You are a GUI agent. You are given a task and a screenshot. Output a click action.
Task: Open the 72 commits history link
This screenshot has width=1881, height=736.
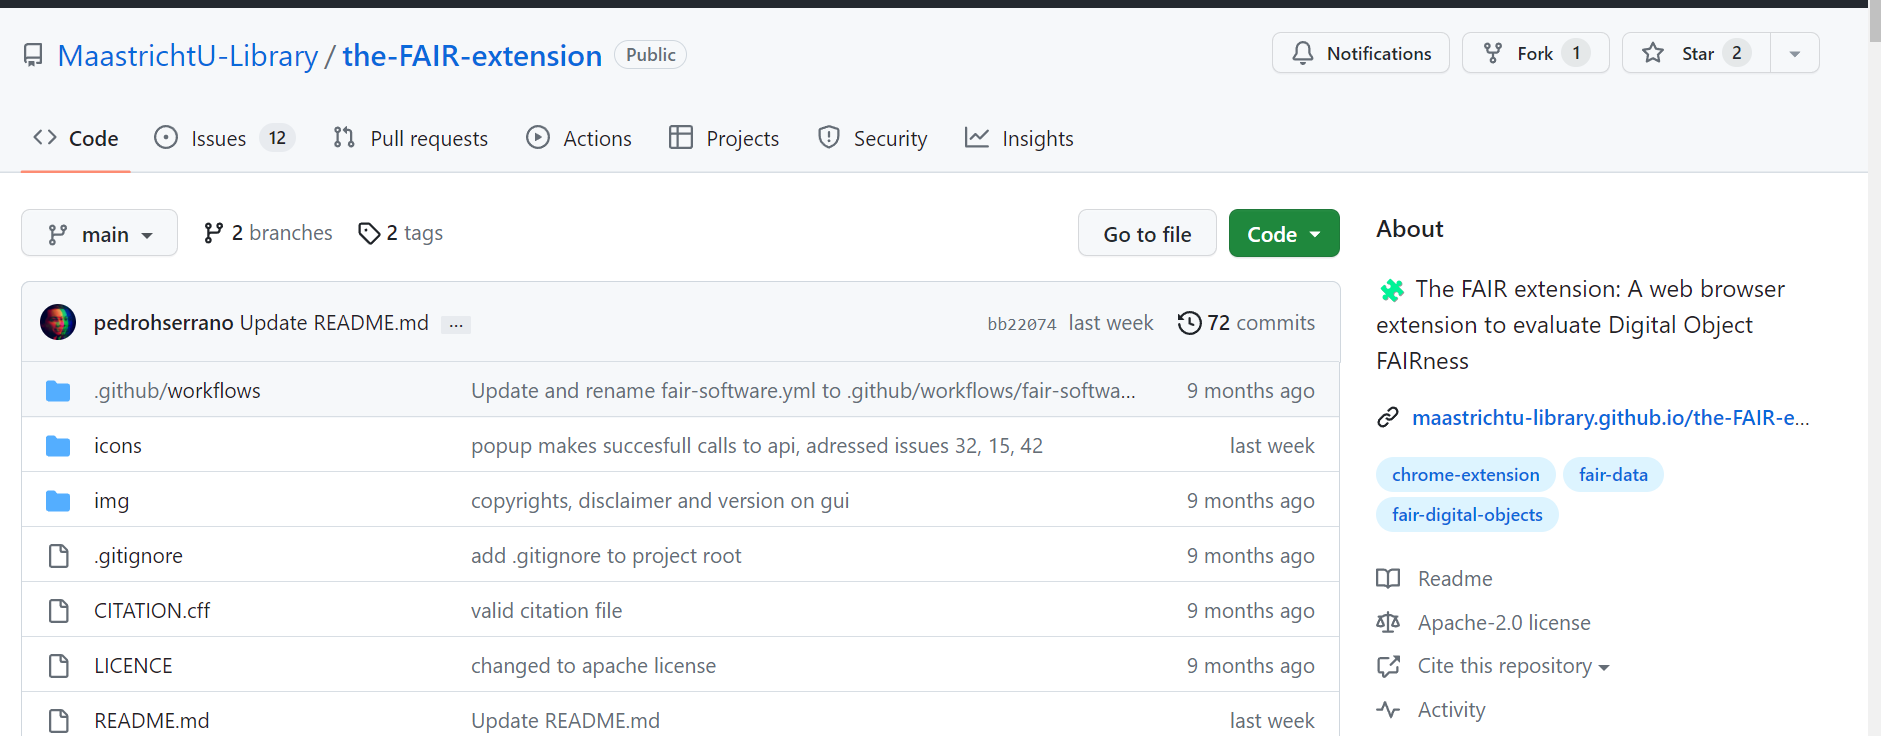(1246, 323)
